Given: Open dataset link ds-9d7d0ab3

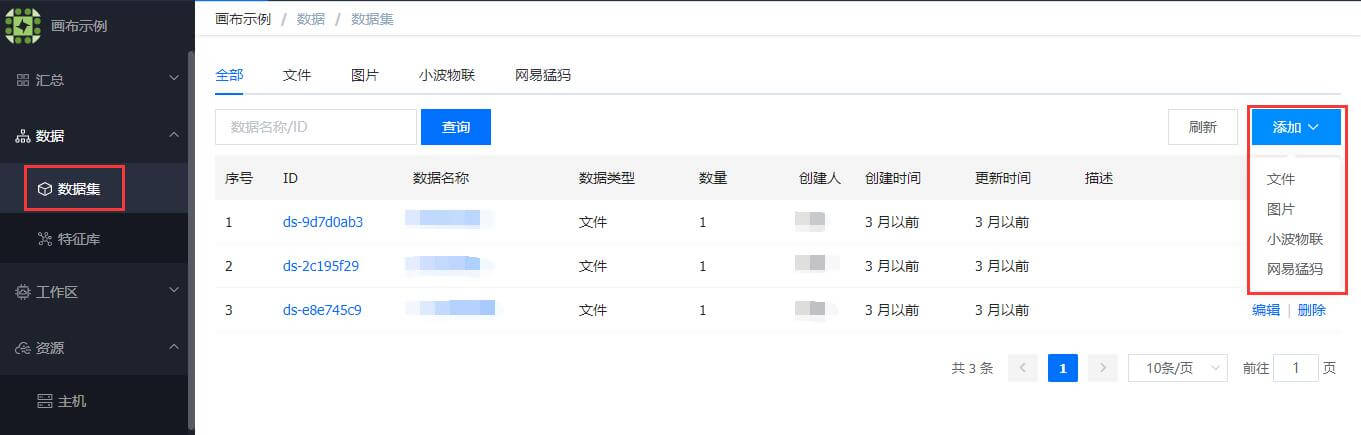Looking at the screenshot, I should (x=323, y=222).
